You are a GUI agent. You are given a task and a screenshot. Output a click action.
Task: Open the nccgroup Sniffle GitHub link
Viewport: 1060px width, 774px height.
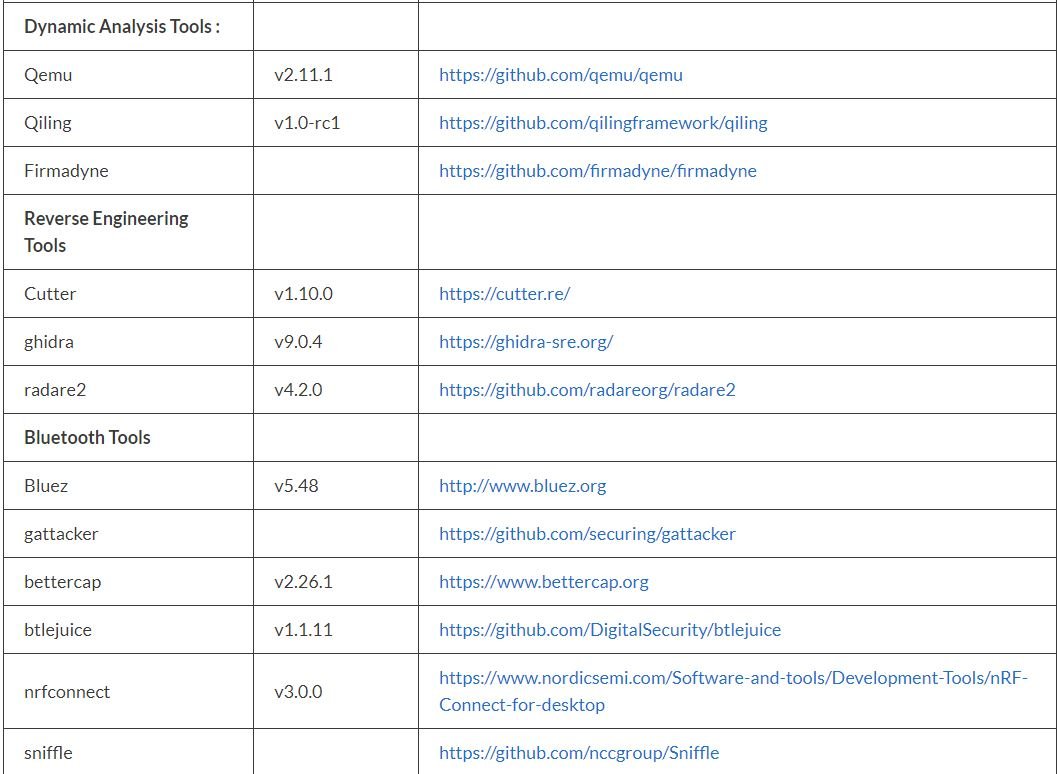tap(579, 752)
